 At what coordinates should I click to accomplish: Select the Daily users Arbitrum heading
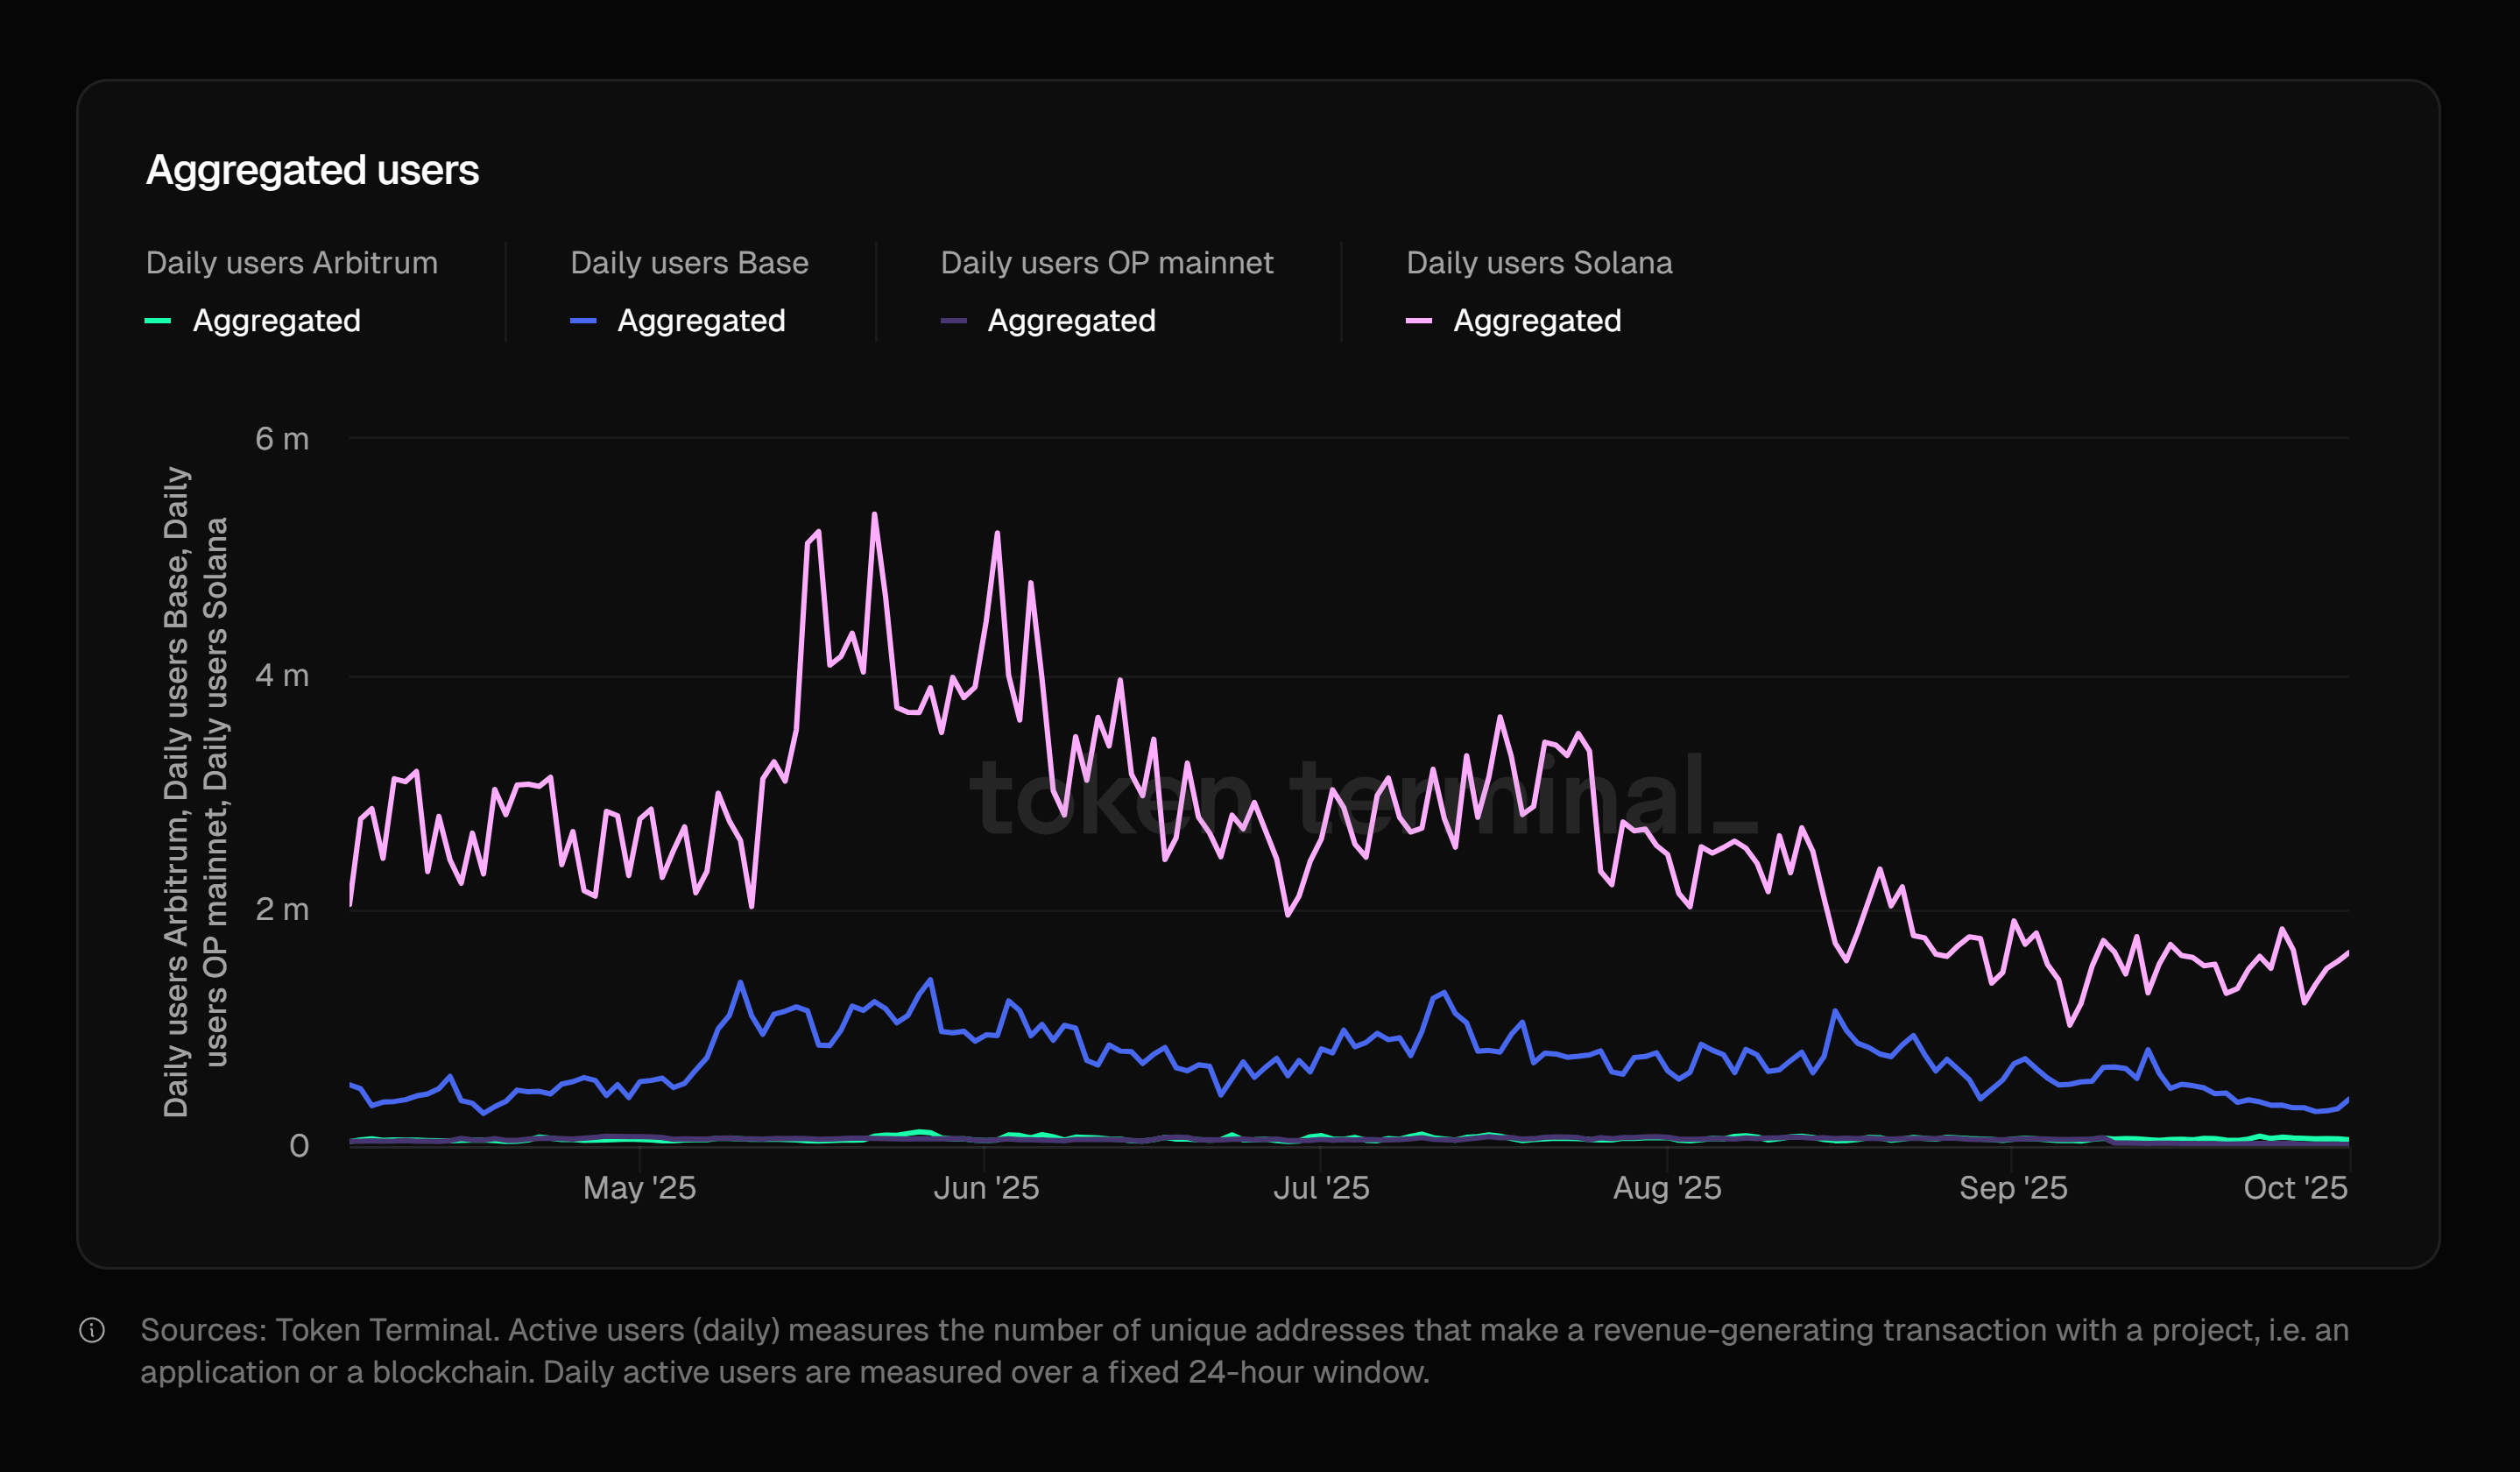point(292,263)
